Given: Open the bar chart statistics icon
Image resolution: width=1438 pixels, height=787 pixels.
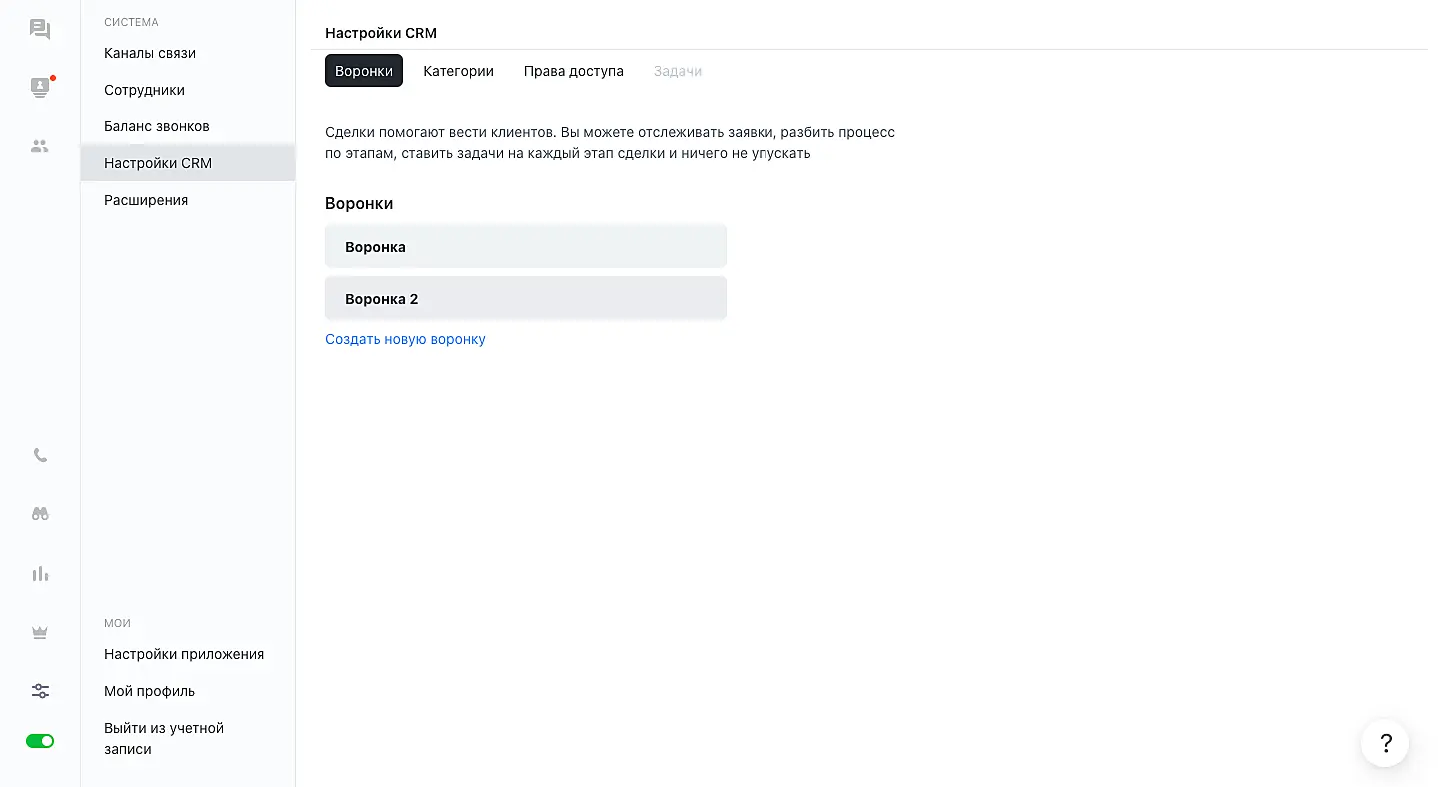Looking at the screenshot, I should click(x=40, y=574).
